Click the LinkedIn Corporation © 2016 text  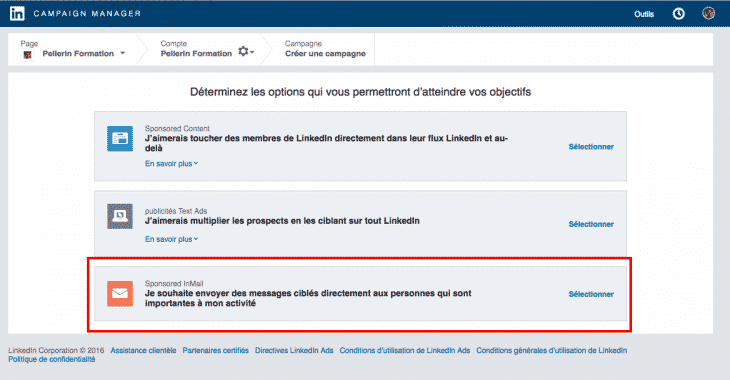tap(56, 350)
